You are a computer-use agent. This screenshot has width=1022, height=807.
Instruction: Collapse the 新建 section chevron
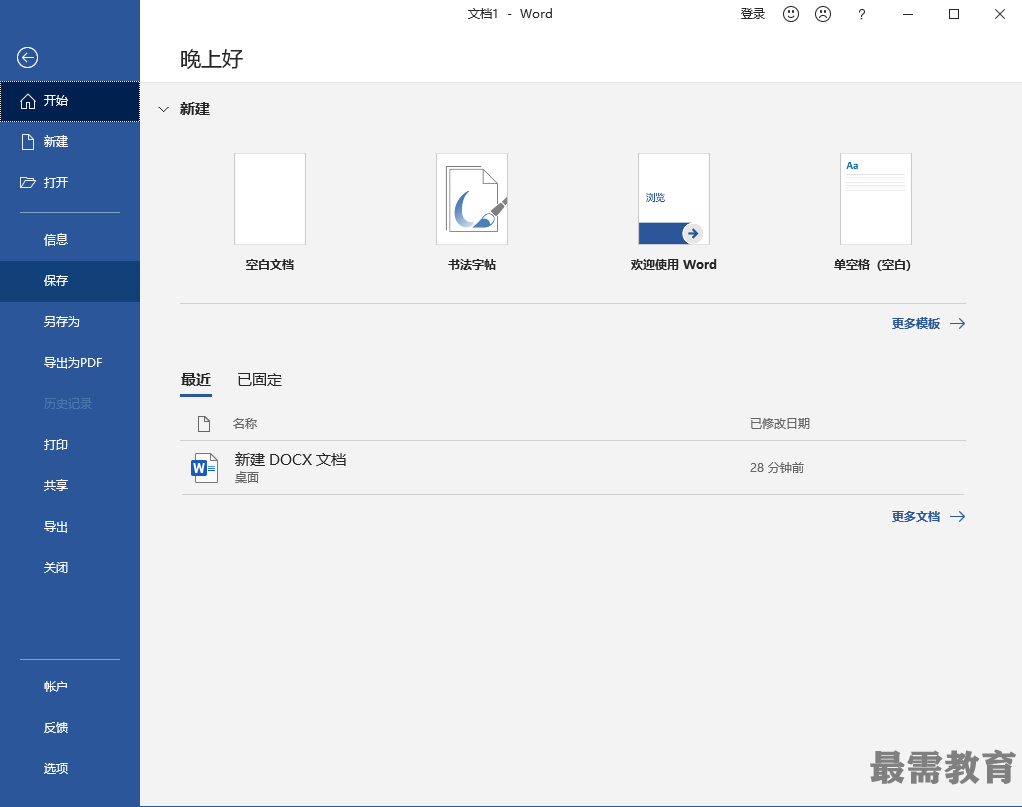click(x=164, y=110)
